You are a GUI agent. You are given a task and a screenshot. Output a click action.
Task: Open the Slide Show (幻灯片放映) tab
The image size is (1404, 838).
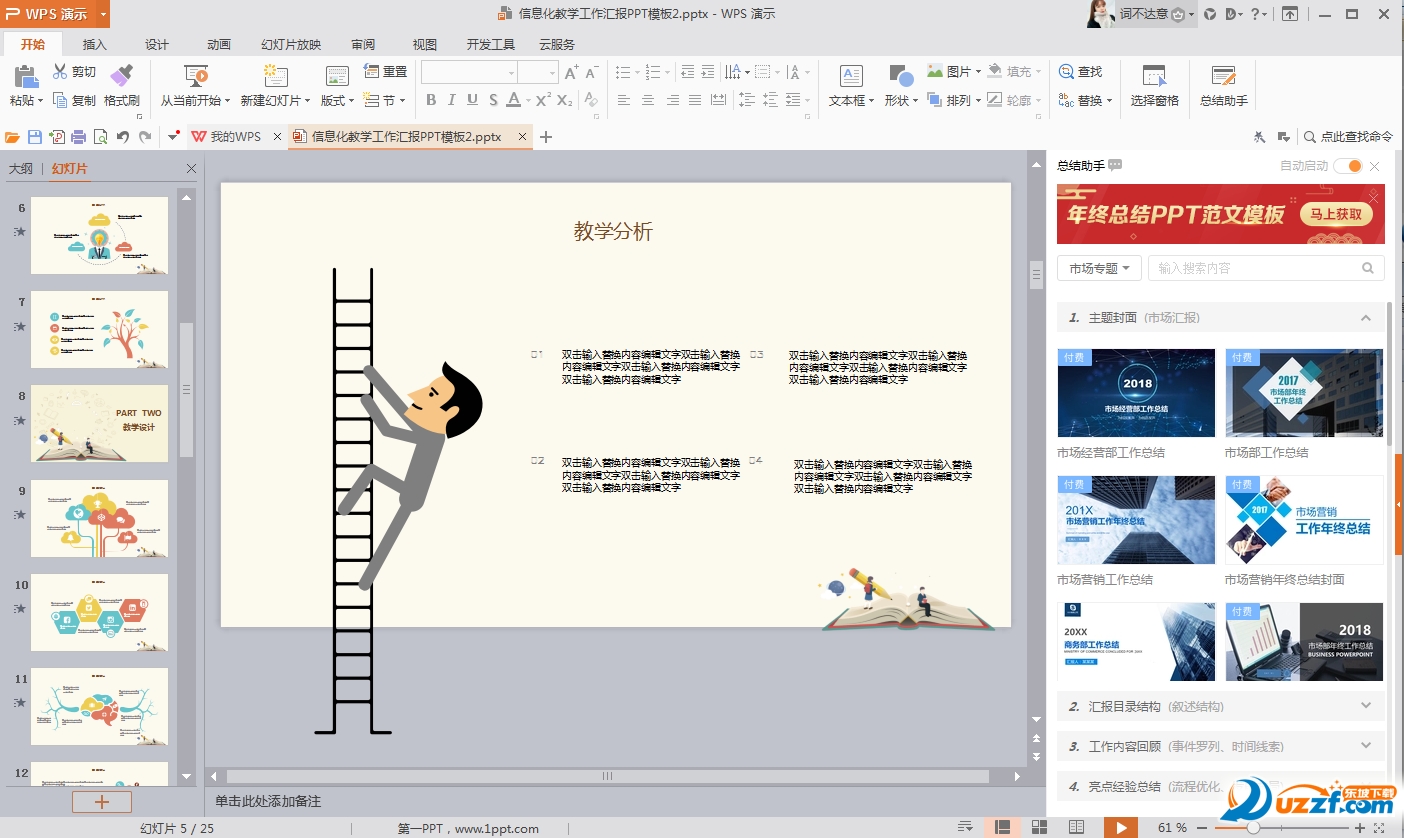click(291, 44)
